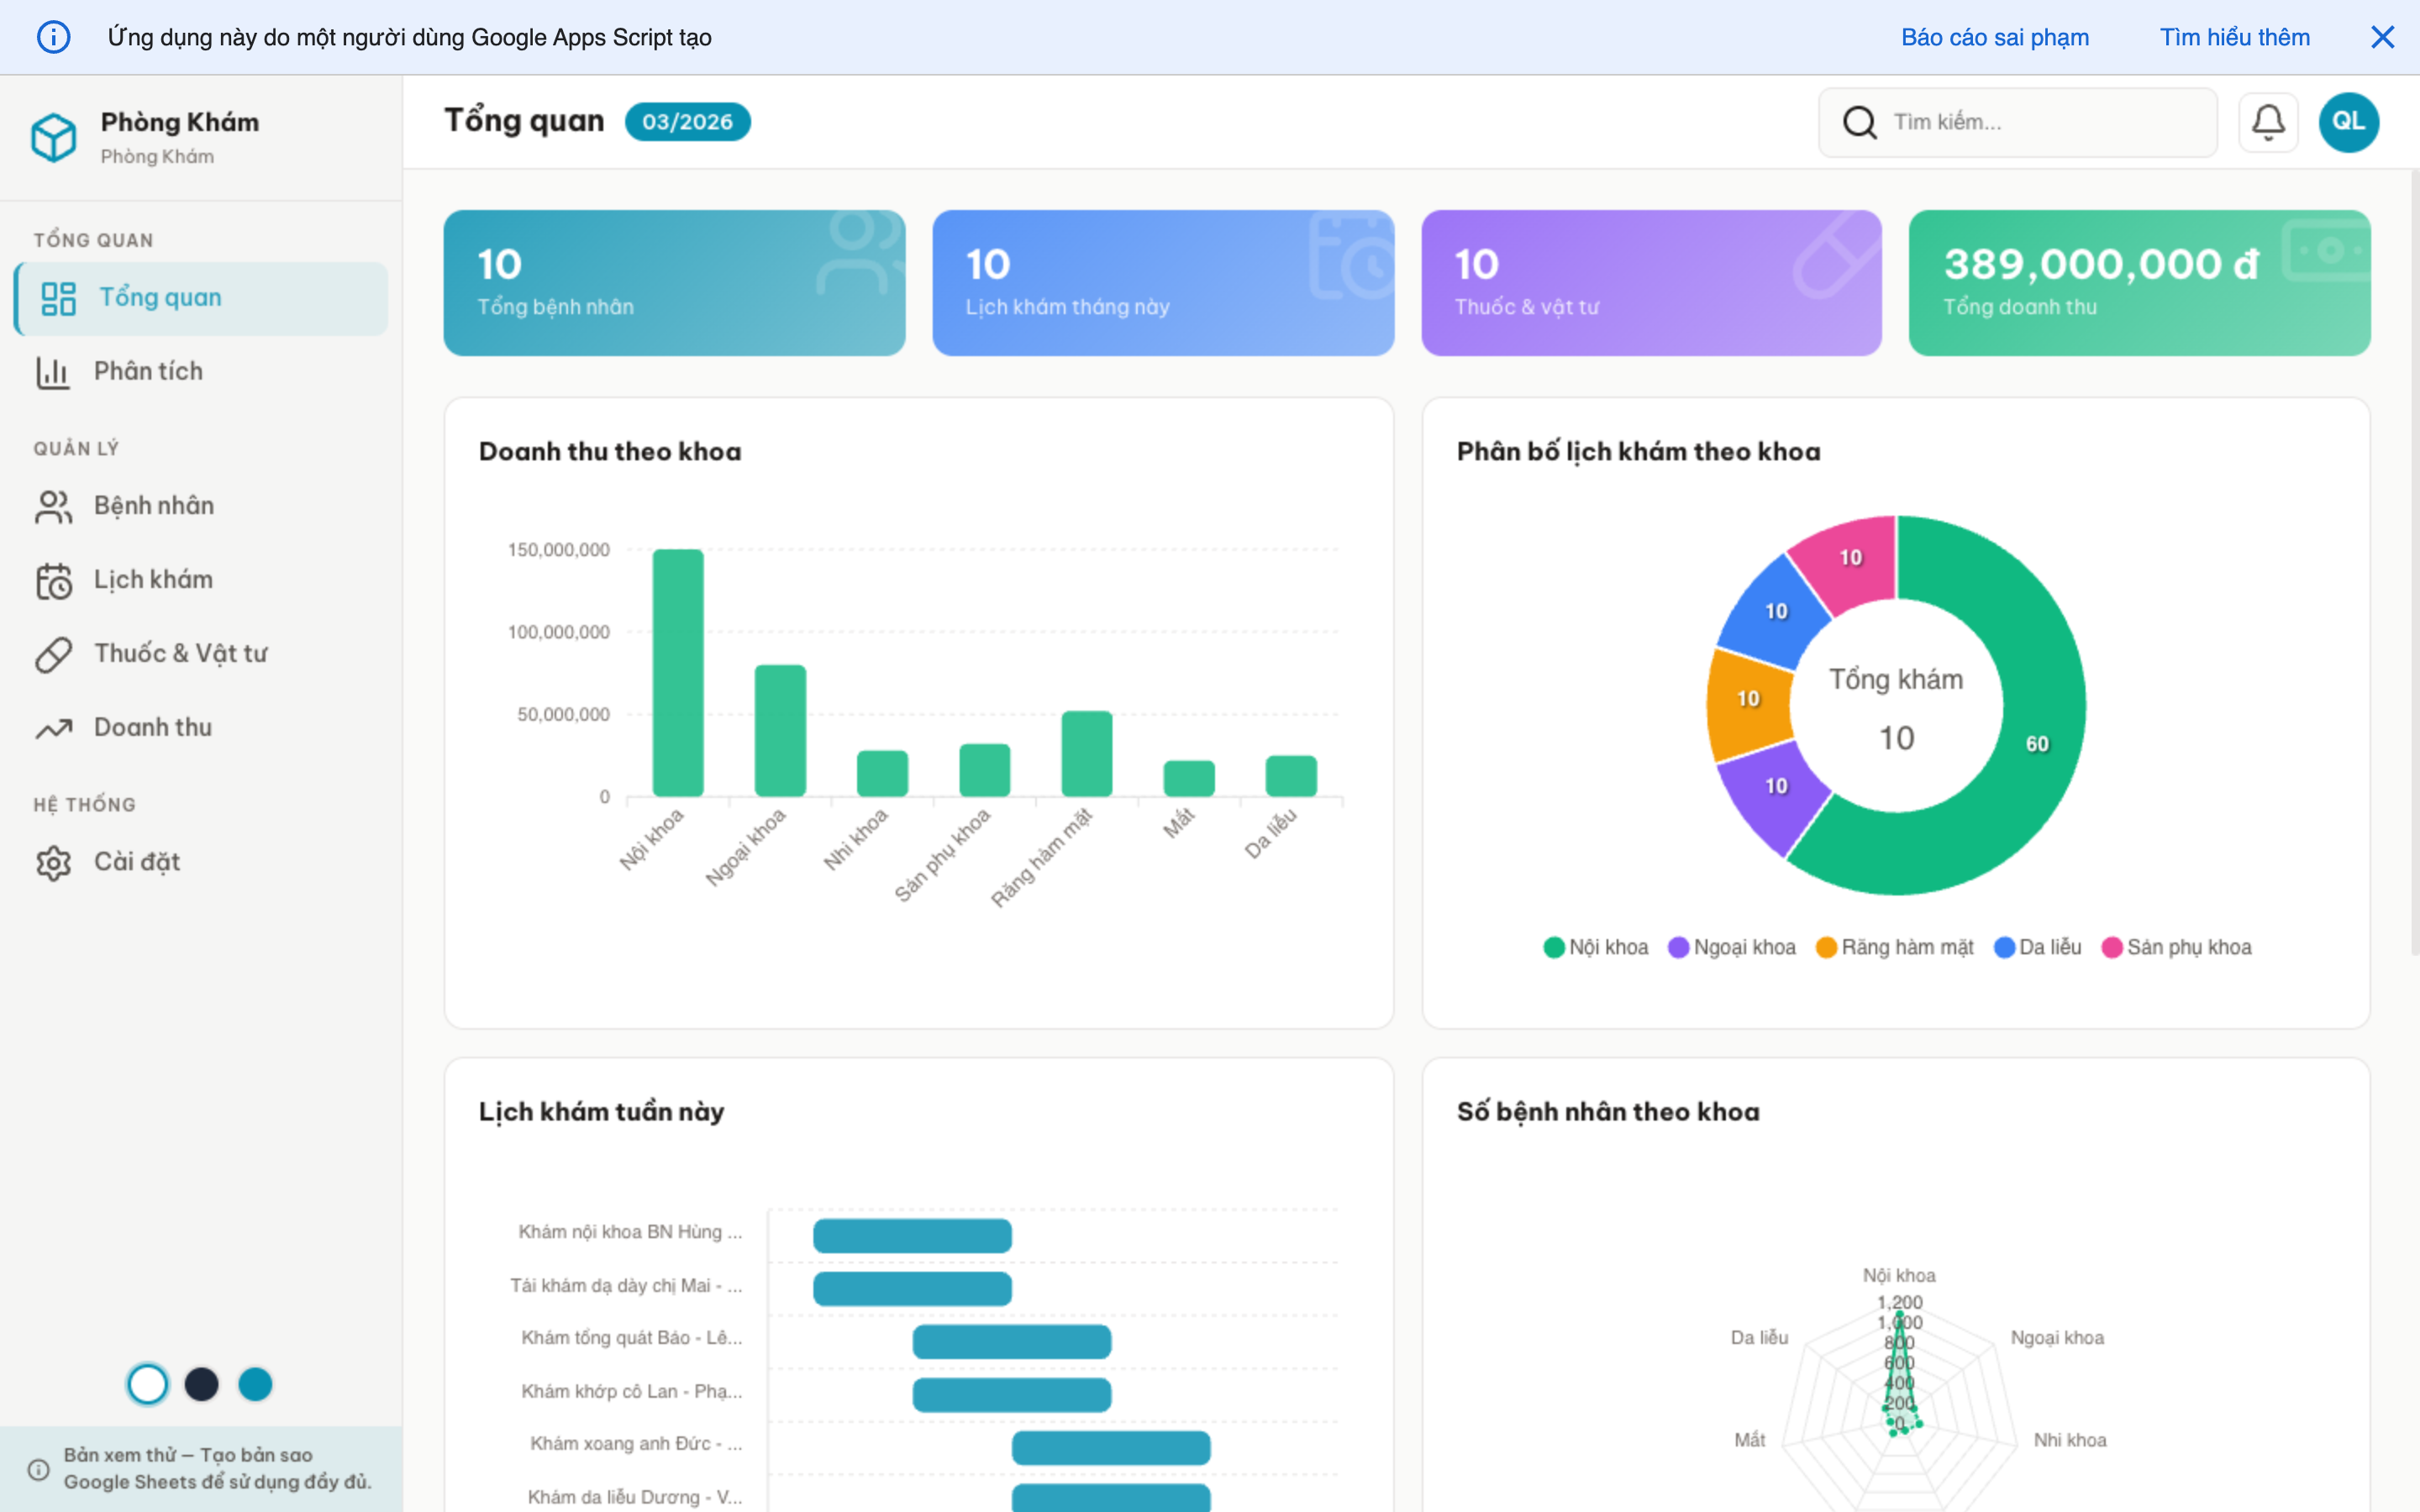2420x1512 pixels.
Task: Click the info icon in top banner
Action: pyautogui.click(x=54, y=37)
